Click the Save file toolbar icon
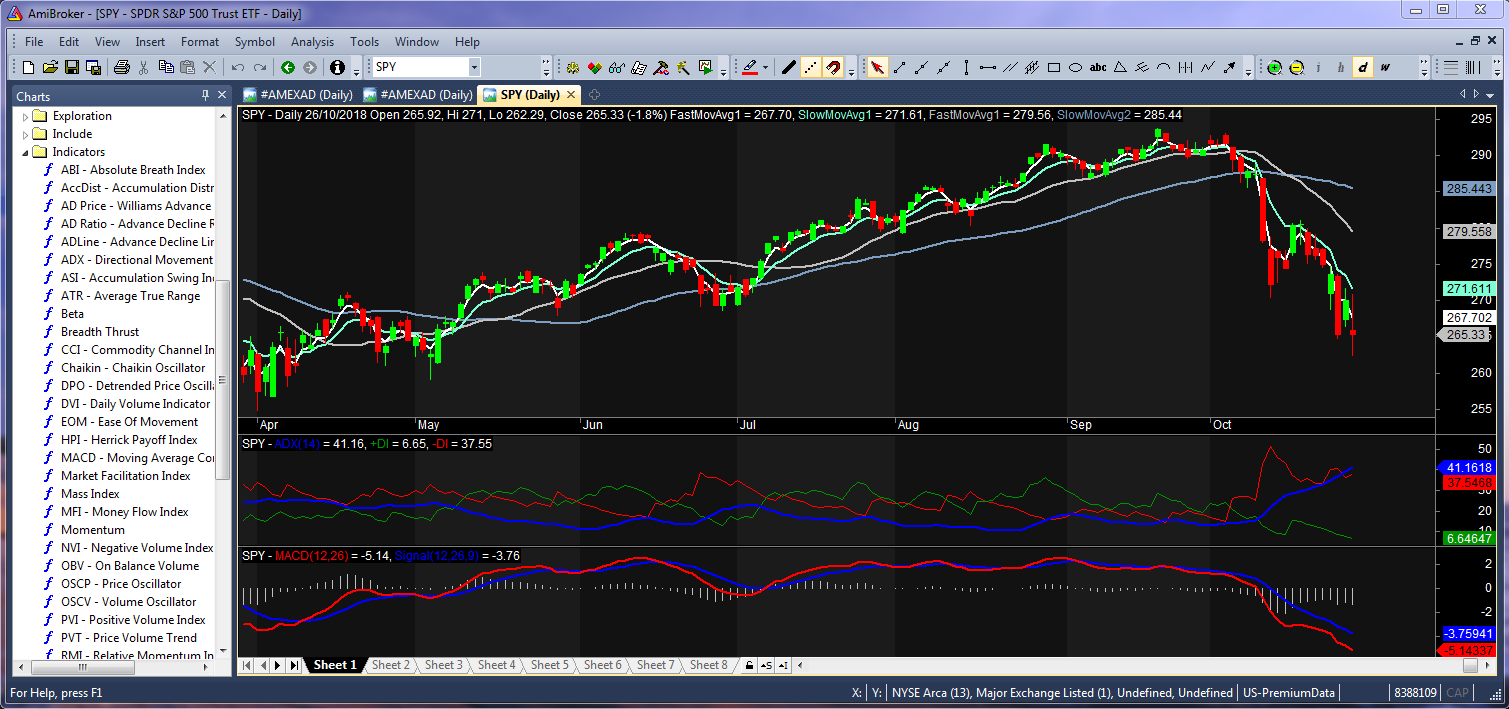The width and height of the screenshot is (1509, 709). click(72, 68)
